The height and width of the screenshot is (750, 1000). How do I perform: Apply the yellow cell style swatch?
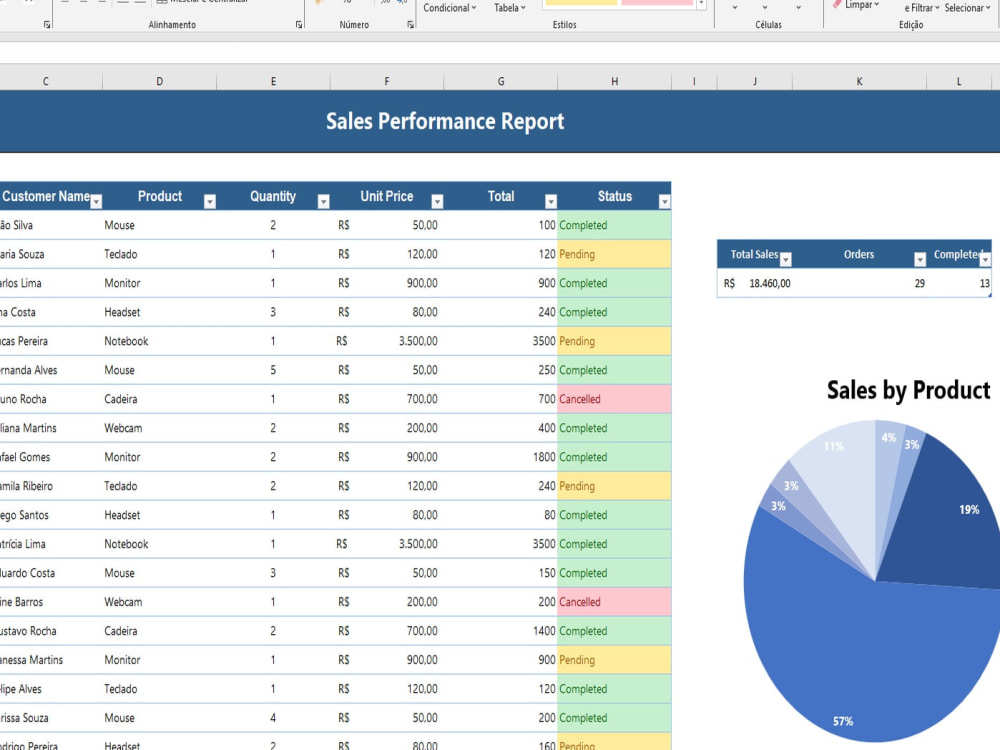581,3
